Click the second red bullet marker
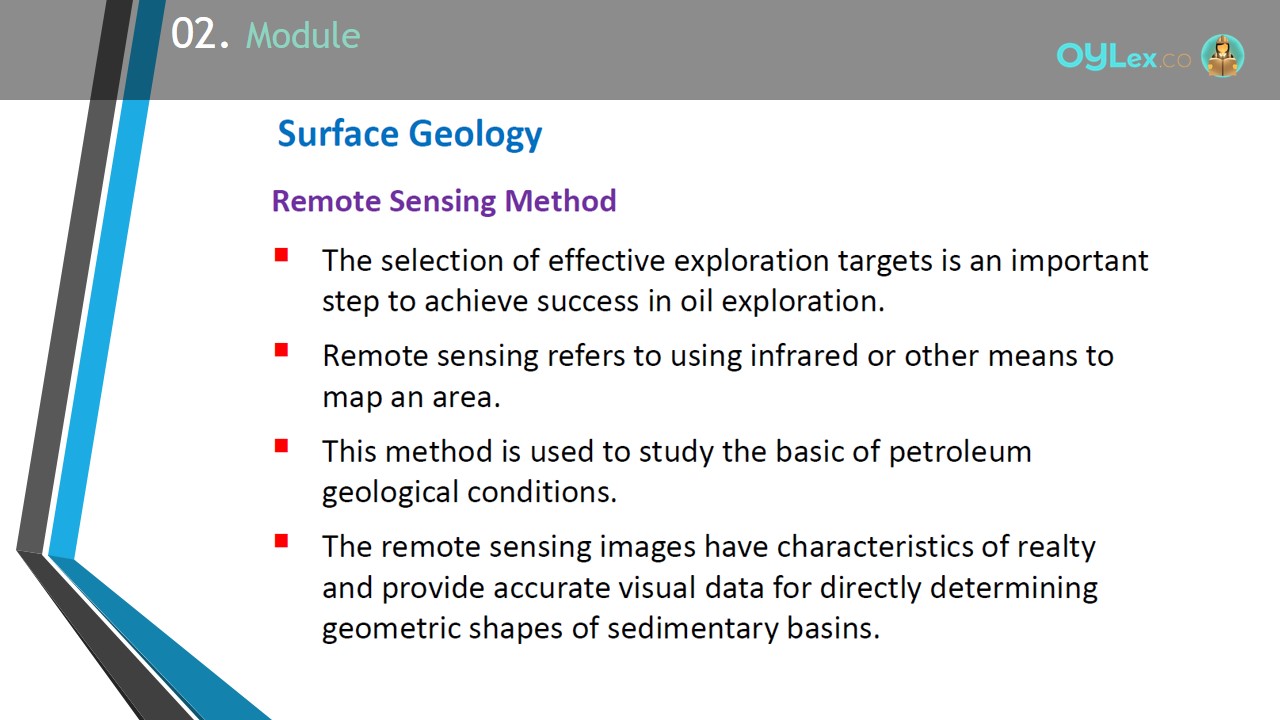Viewport: 1280px width, 720px height. 281,350
